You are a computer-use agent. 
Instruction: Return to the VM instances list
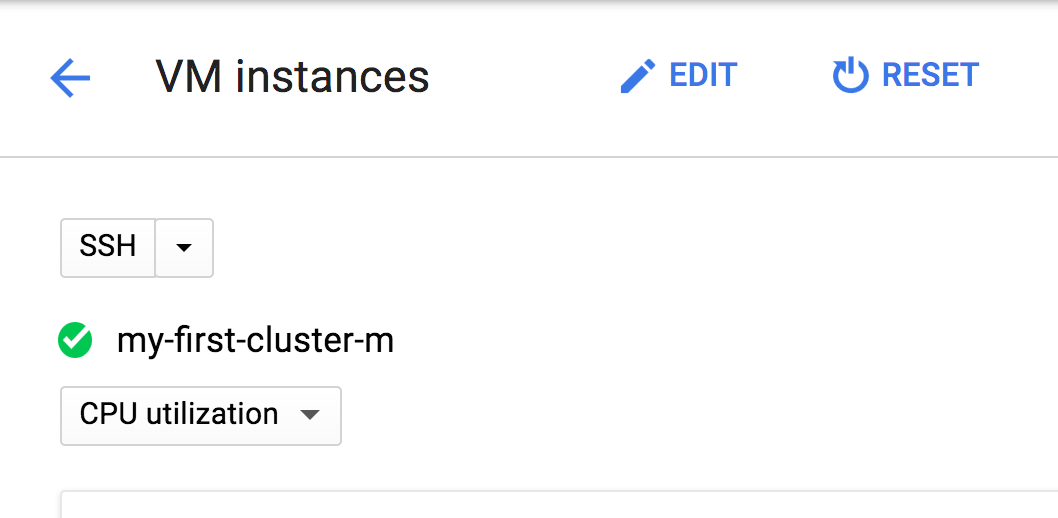[x=70, y=78]
